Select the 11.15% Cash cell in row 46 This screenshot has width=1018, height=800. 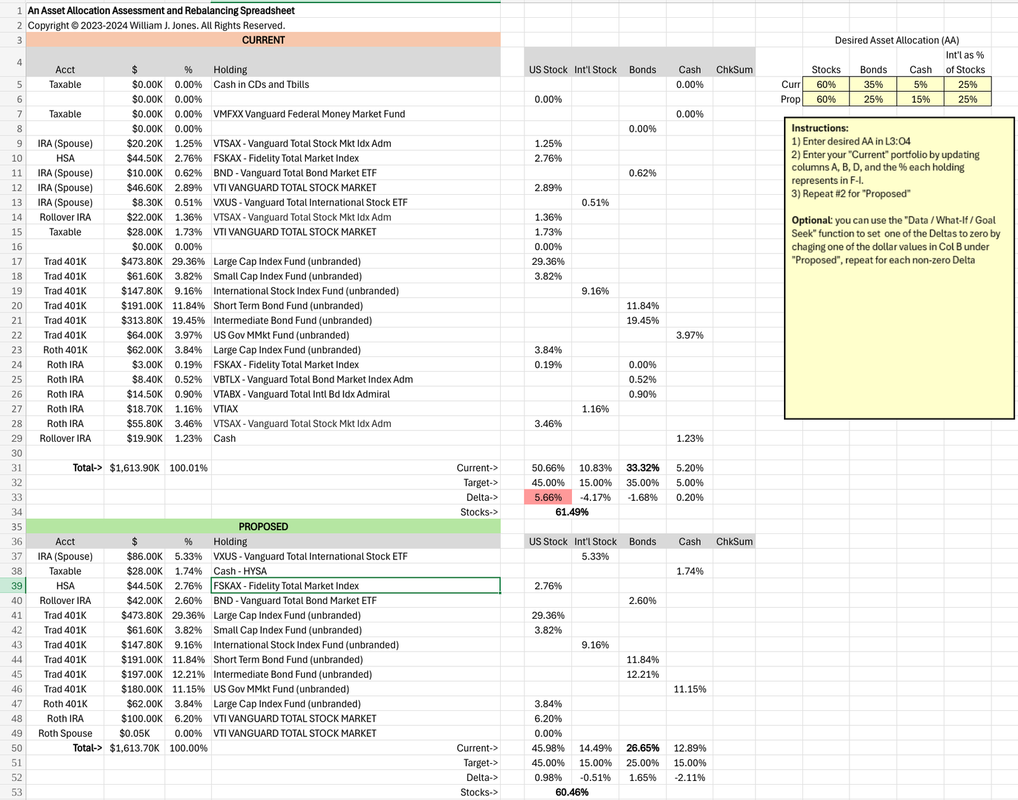[x=689, y=689]
